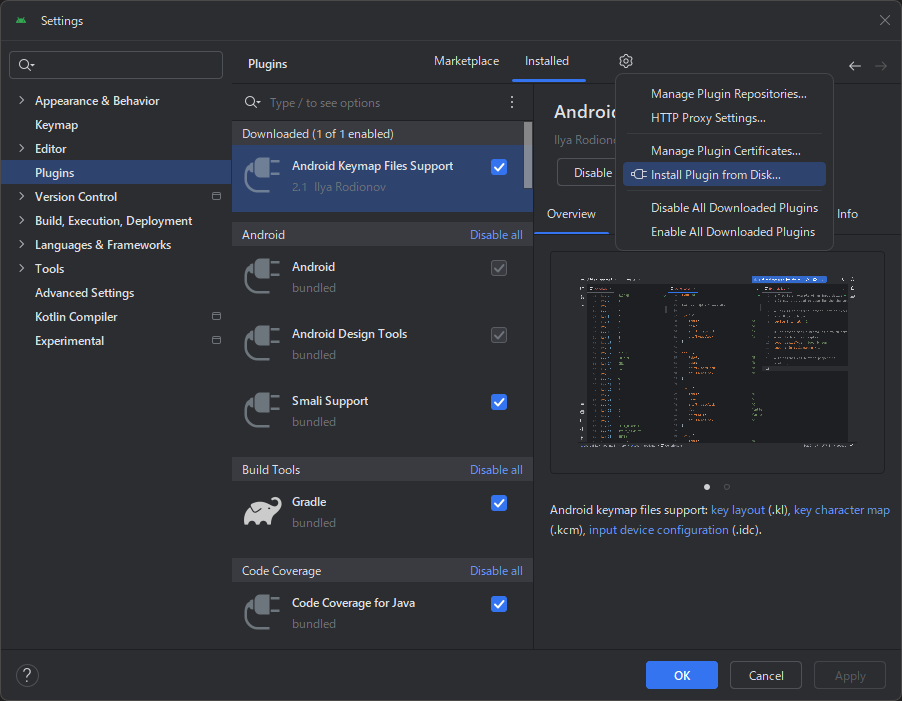Click the Smali Support plugin icon

262,411
